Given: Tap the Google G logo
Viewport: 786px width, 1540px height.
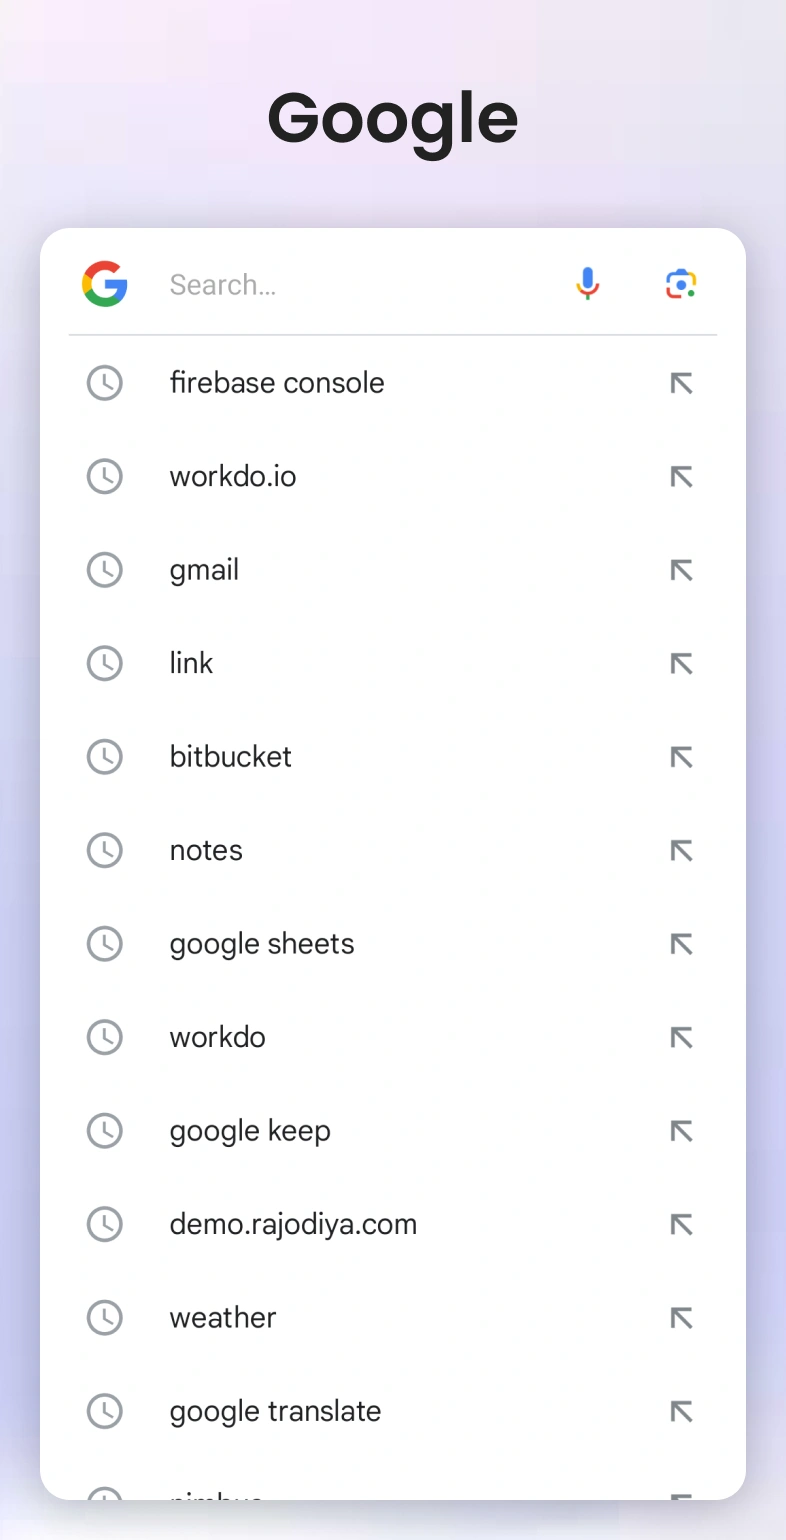Looking at the screenshot, I should pyautogui.click(x=105, y=284).
